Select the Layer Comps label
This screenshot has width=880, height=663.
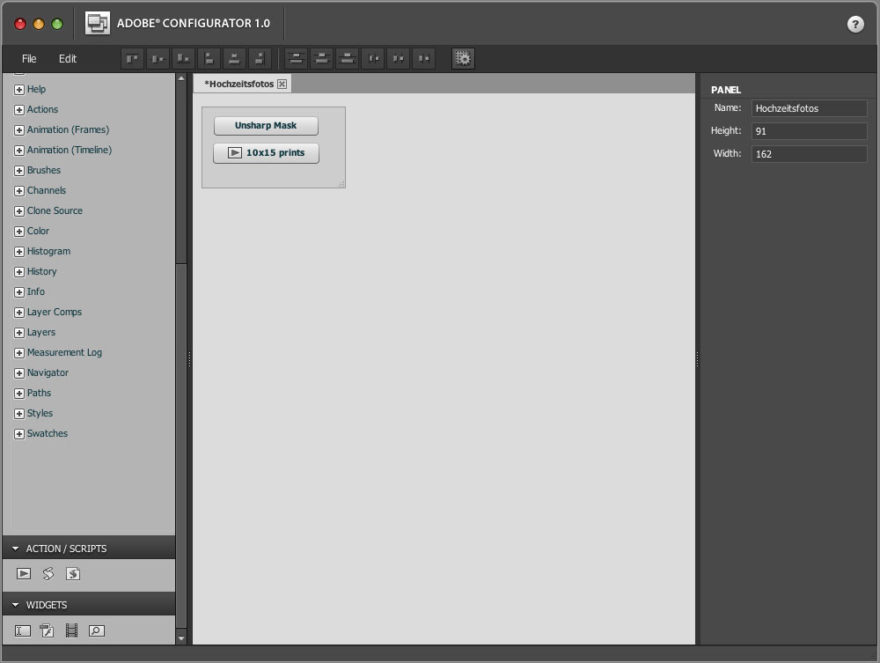click(x=54, y=312)
